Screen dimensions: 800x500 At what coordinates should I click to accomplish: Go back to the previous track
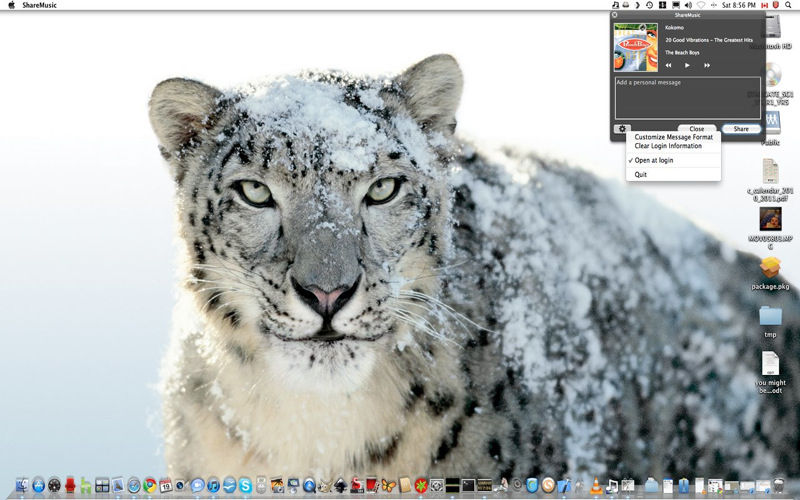click(668, 65)
